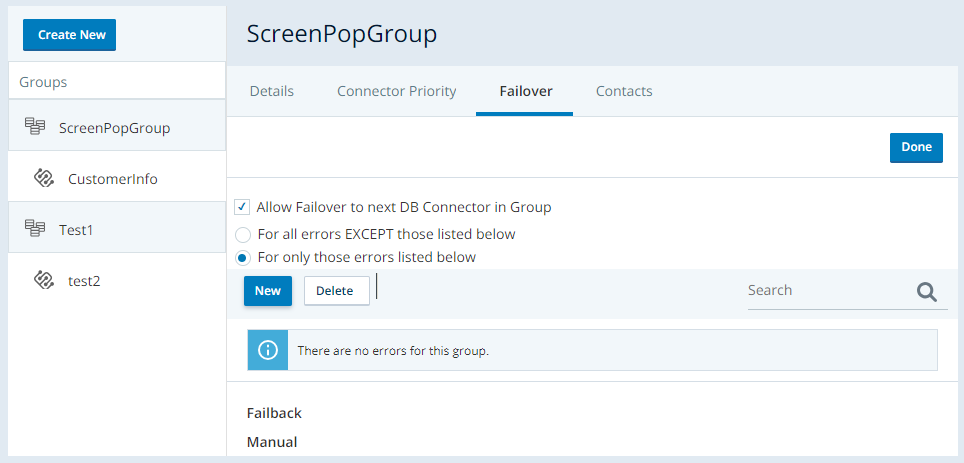Click the Delete button
The image size is (964, 463).
(335, 291)
